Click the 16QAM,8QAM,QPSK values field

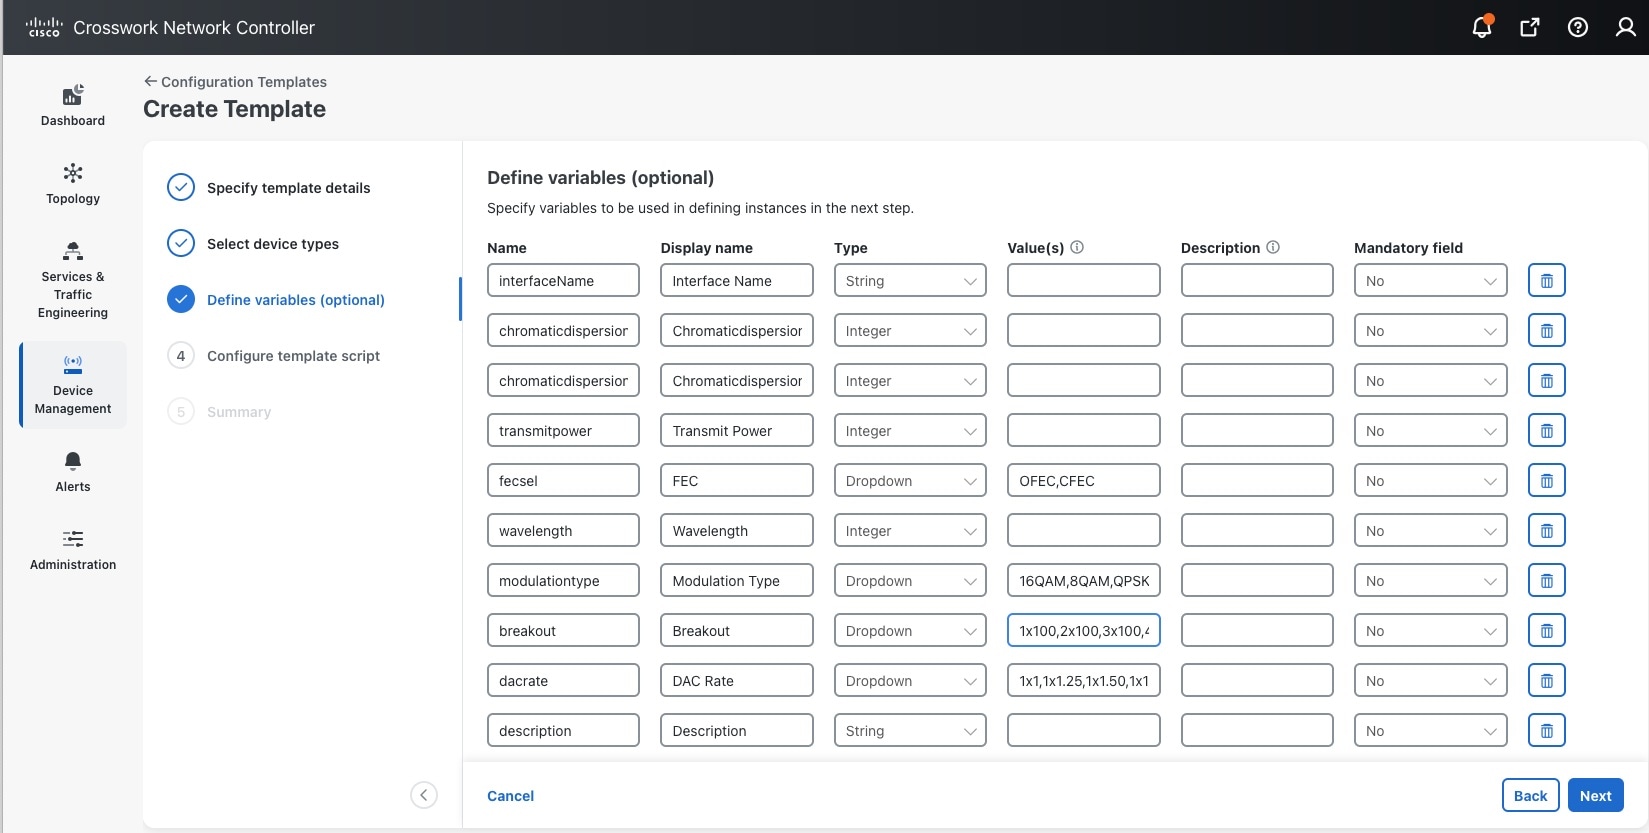[x=1084, y=580]
